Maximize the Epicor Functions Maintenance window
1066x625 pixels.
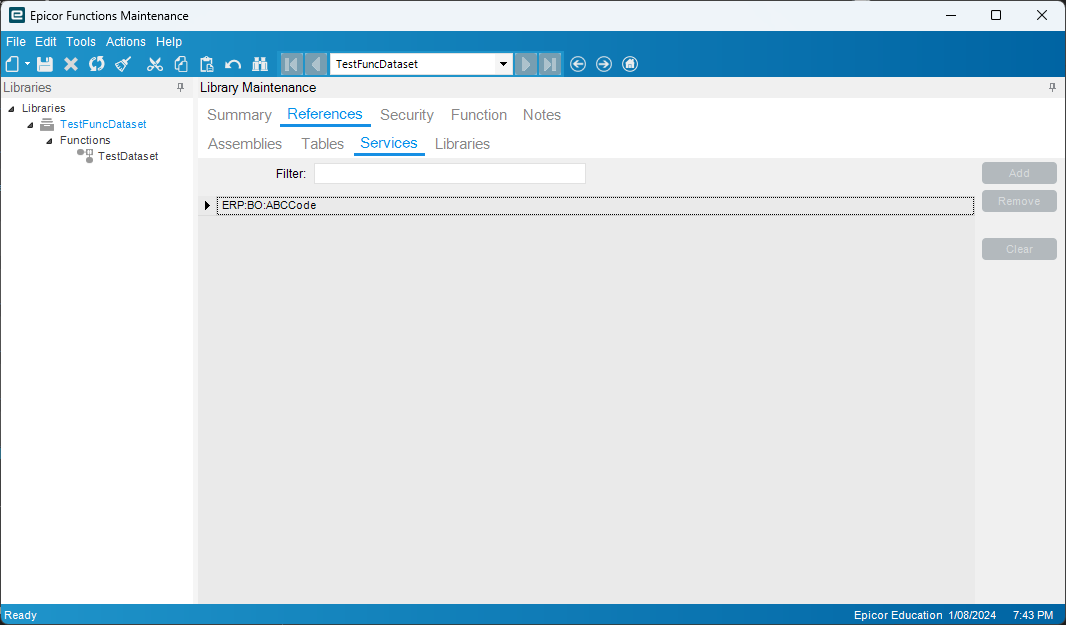pos(996,15)
